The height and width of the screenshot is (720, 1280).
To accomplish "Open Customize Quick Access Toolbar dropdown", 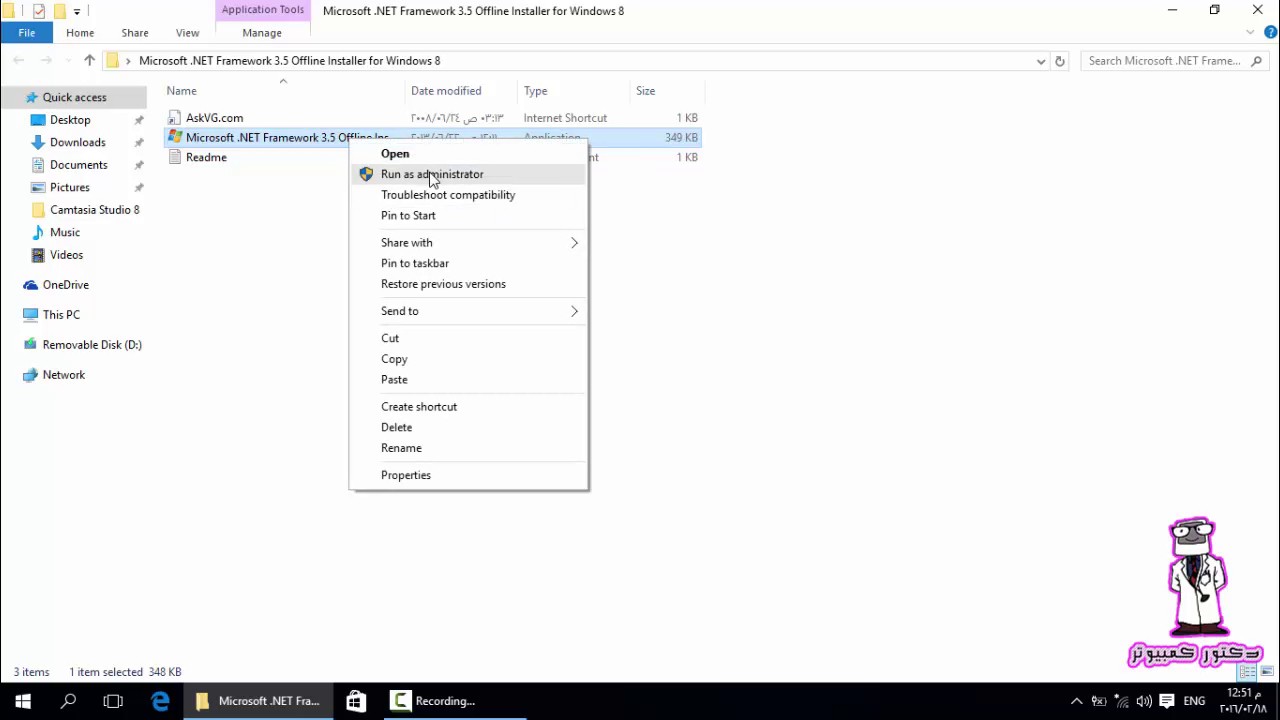I will tap(76, 11).
